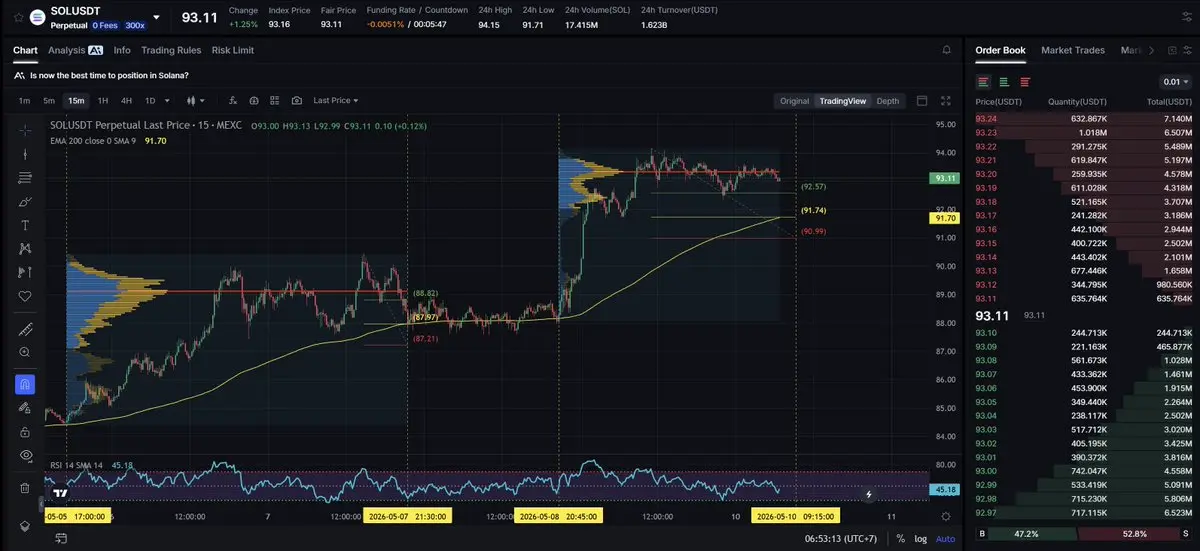Open the 0.01 price grouping dropdown
Image resolution: width=1200 pixels, height=551 pixels.
pos(1176,81)
